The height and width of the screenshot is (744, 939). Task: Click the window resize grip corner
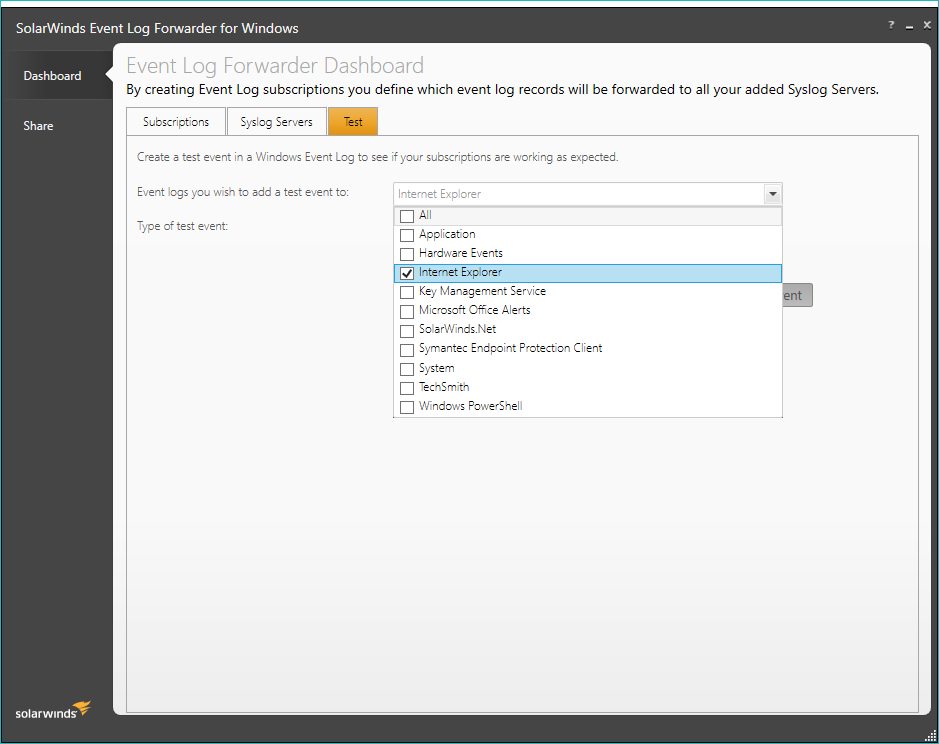(930, 736)
